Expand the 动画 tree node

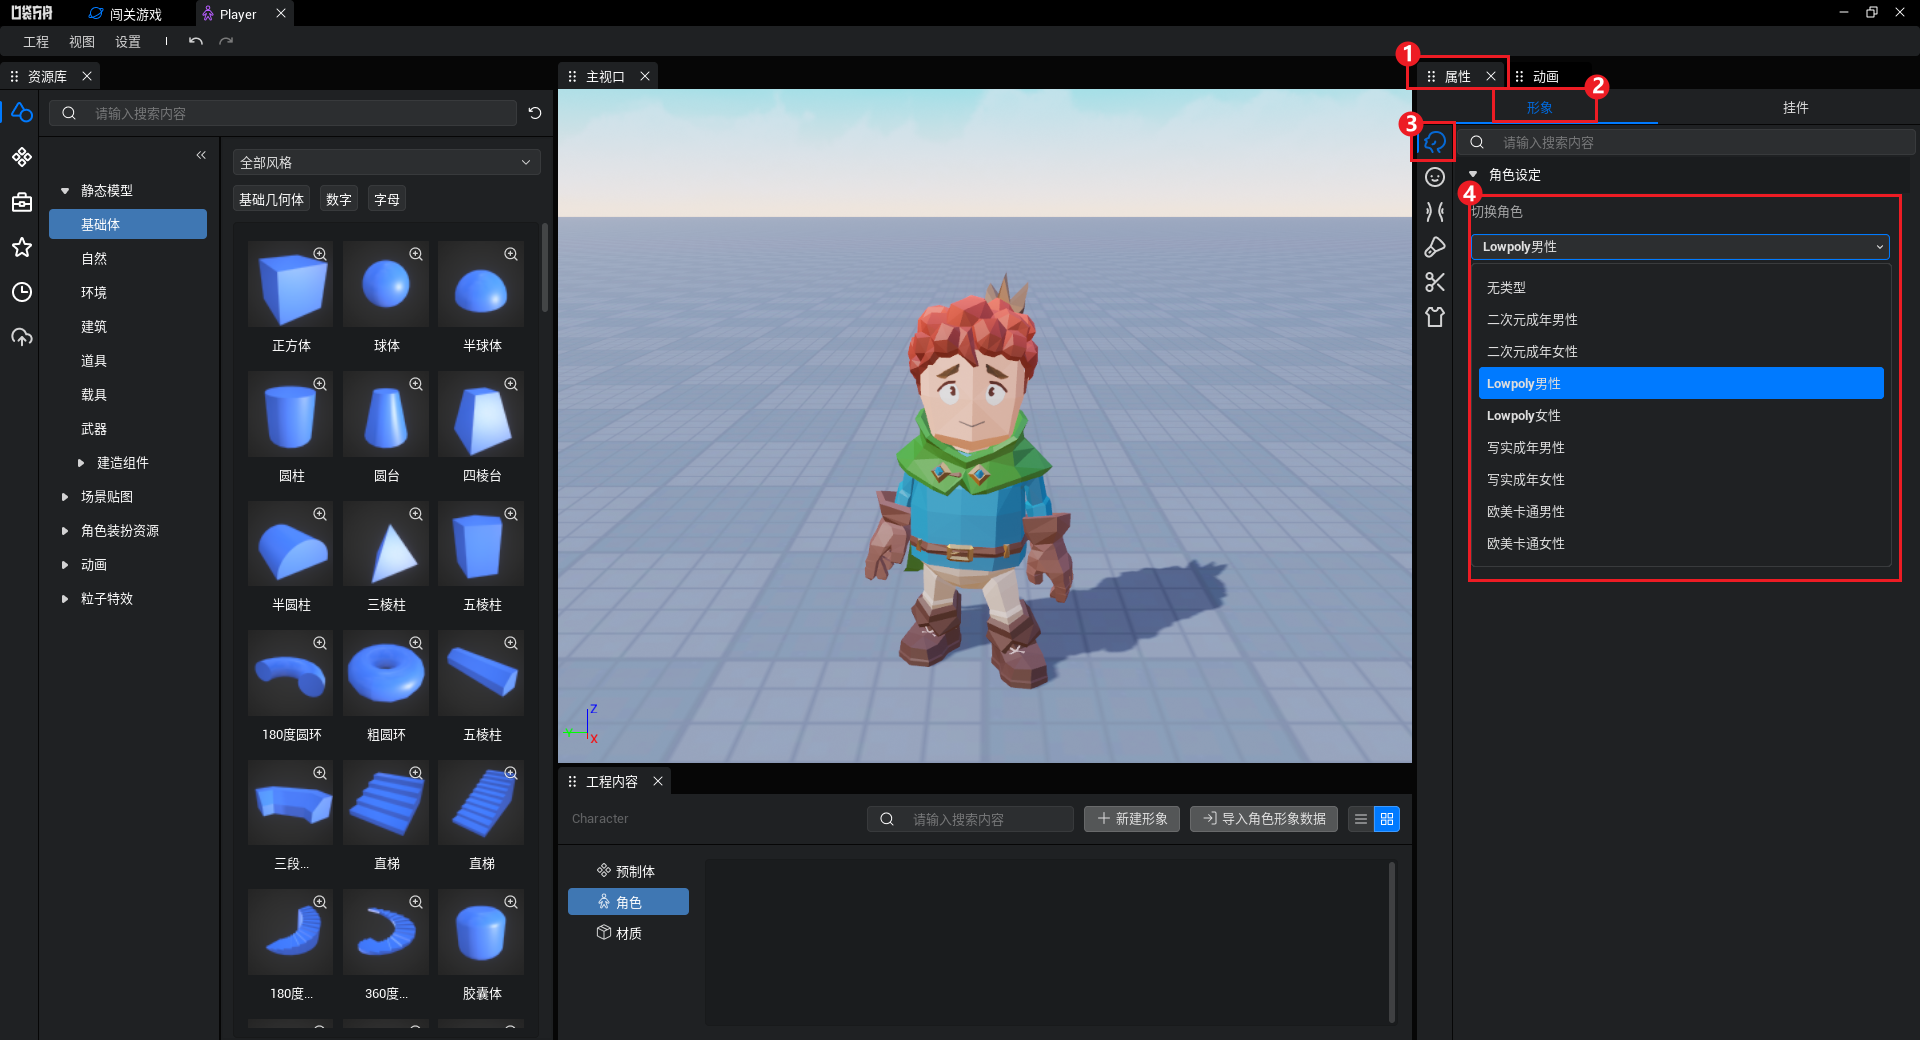click(65, 565)
